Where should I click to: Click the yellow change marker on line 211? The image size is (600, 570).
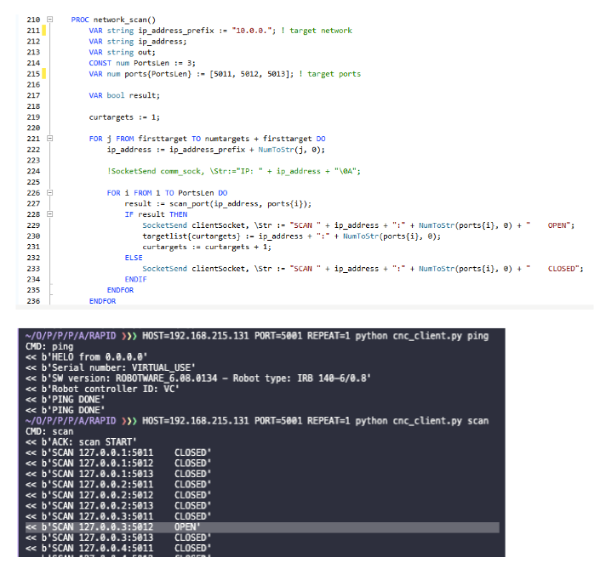point(46,30)
